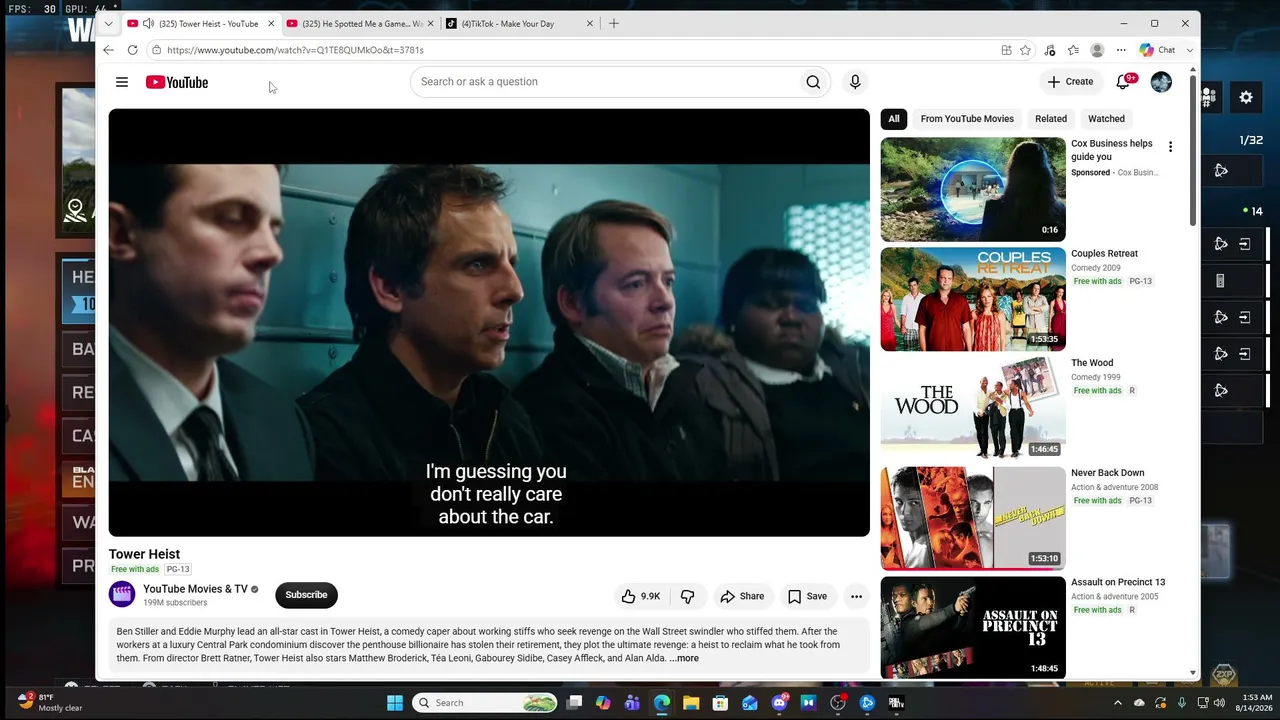
Task: Switch to the Tower Heist YouTube tab
Action: tap(201, 23)
